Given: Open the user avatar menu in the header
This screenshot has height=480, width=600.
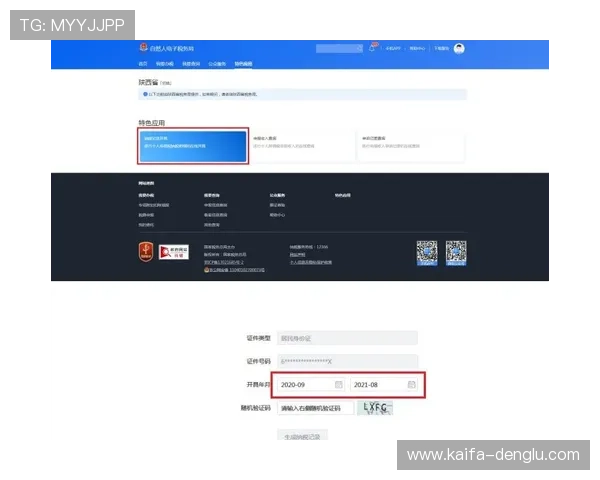Looking at the screenshot, I should point(459,48).
